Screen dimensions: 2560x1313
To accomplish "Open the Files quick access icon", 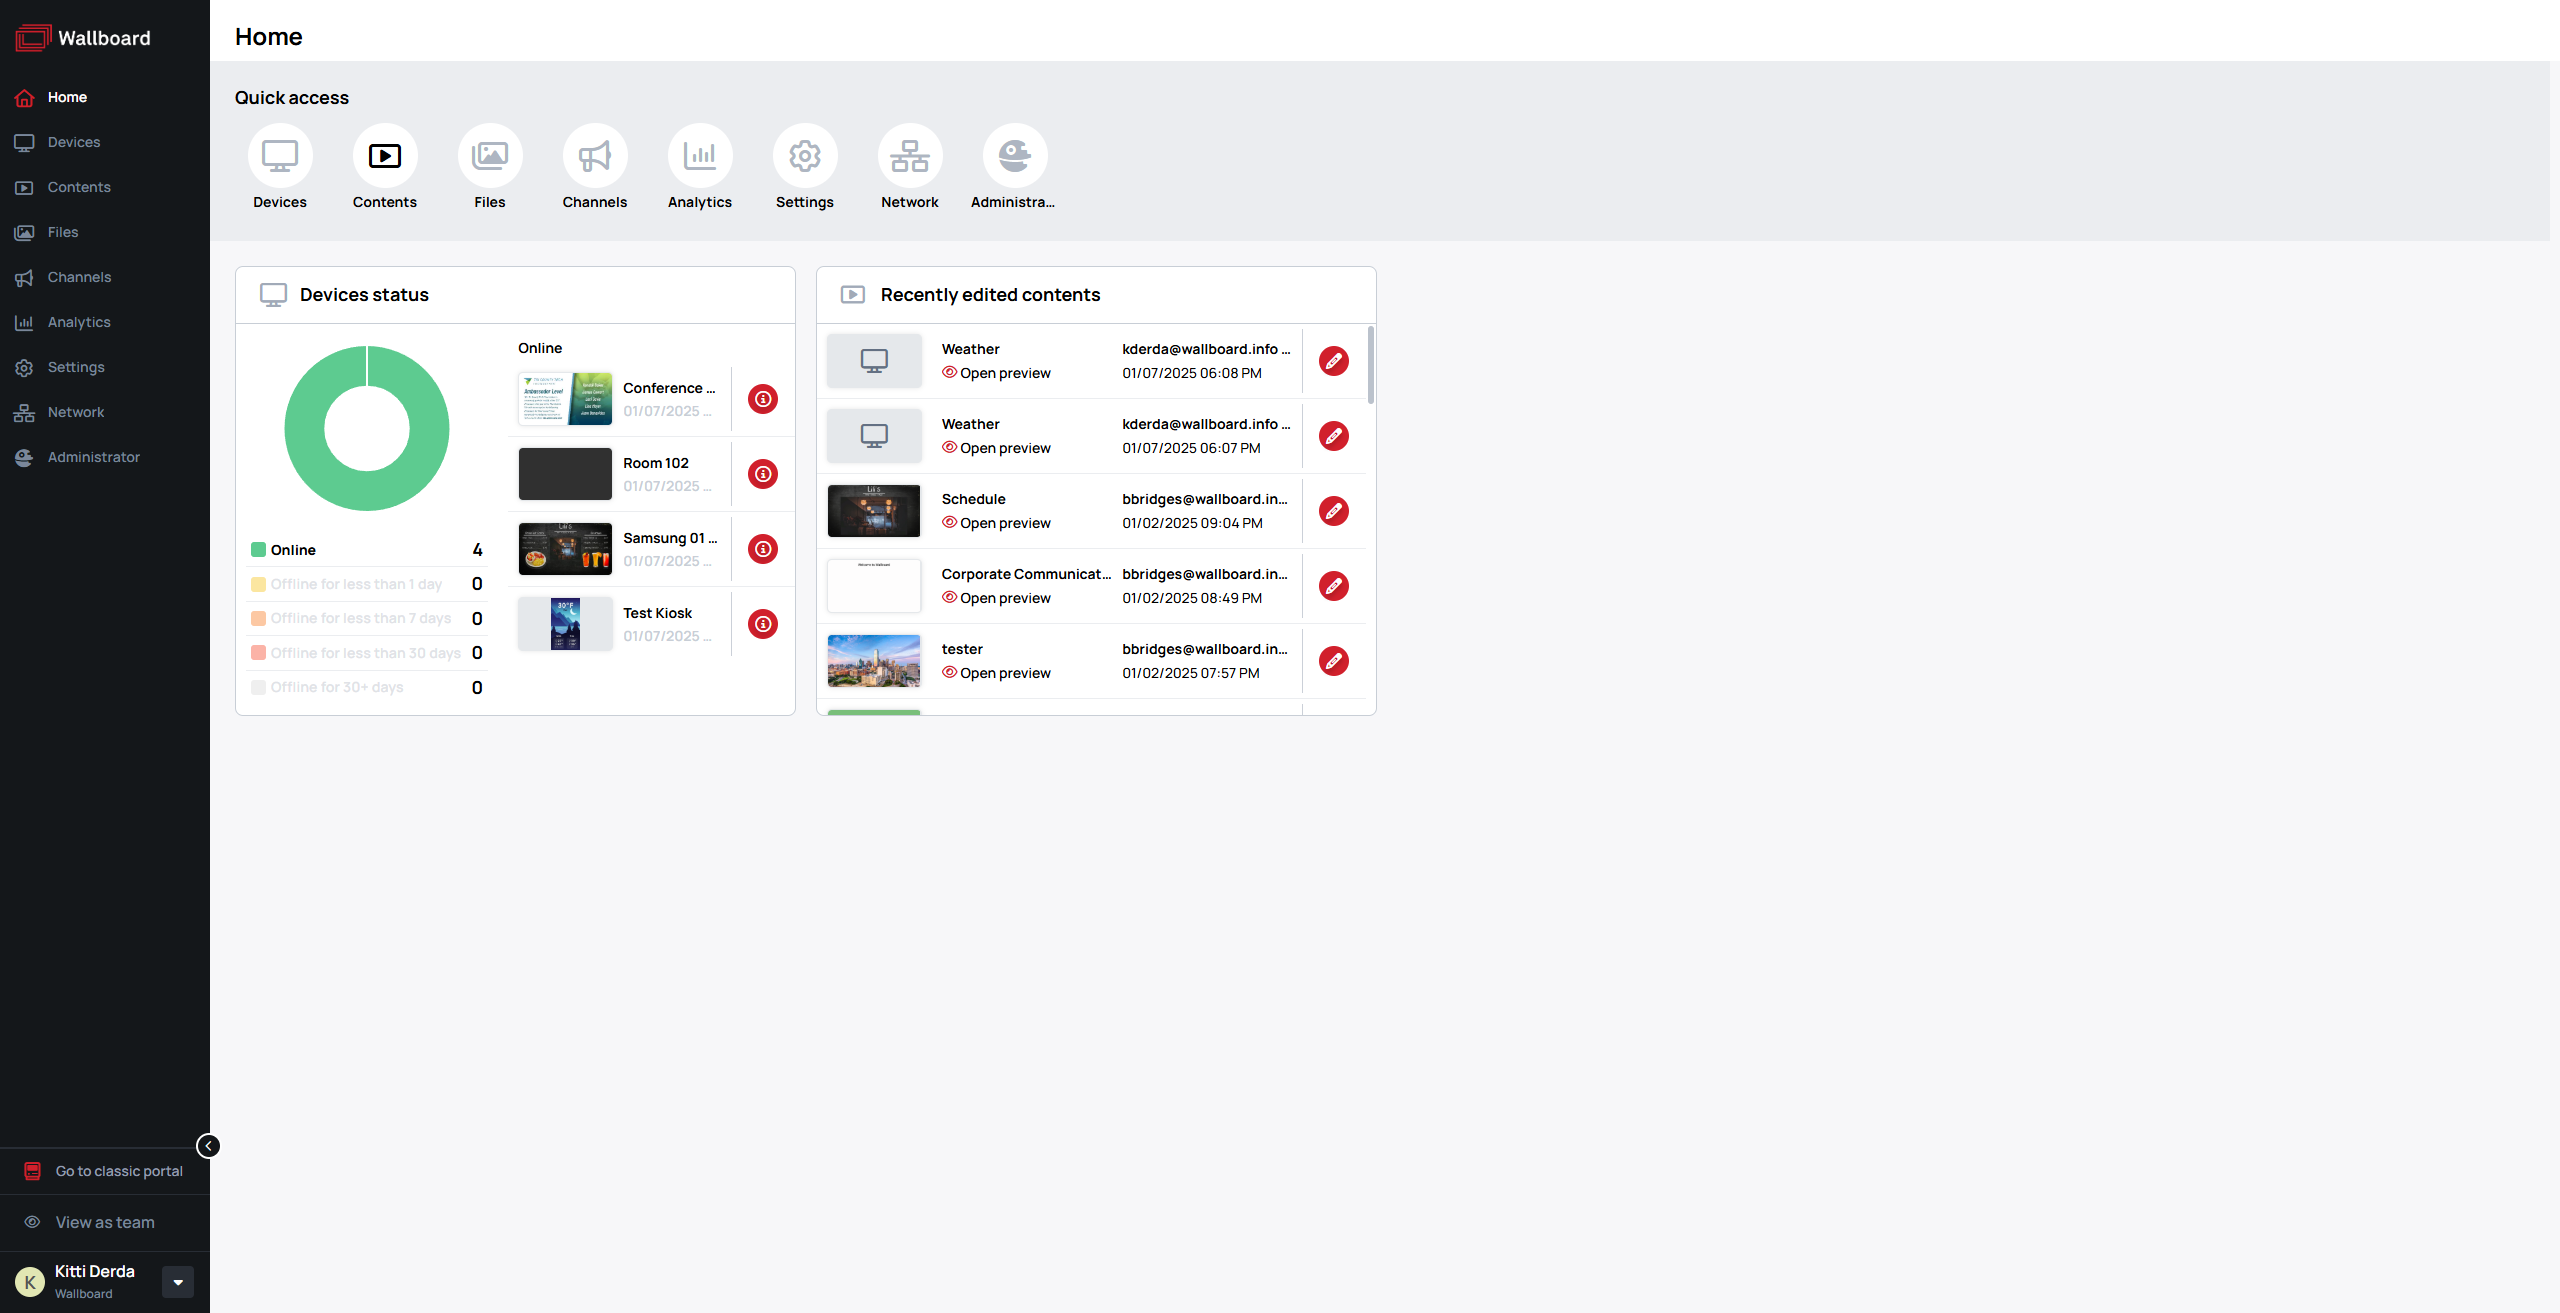I will pos(489,156).
